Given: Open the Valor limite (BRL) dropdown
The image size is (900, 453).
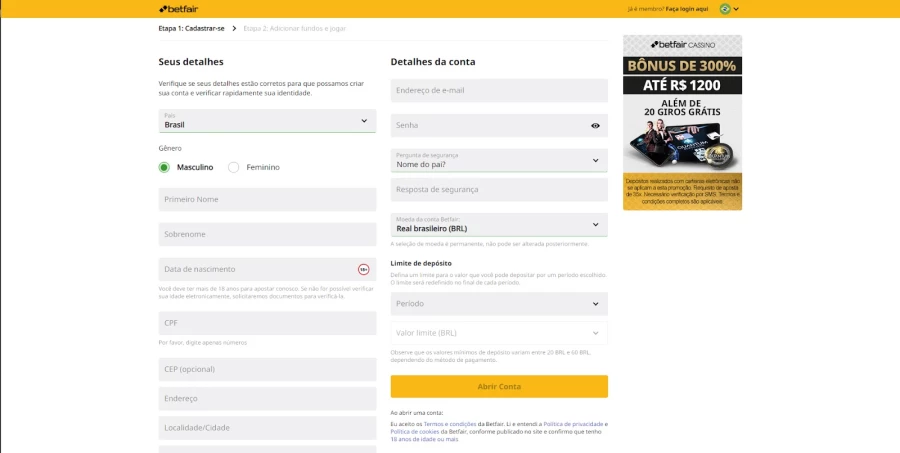Looking at the screenshot, I should click(499, 333).
